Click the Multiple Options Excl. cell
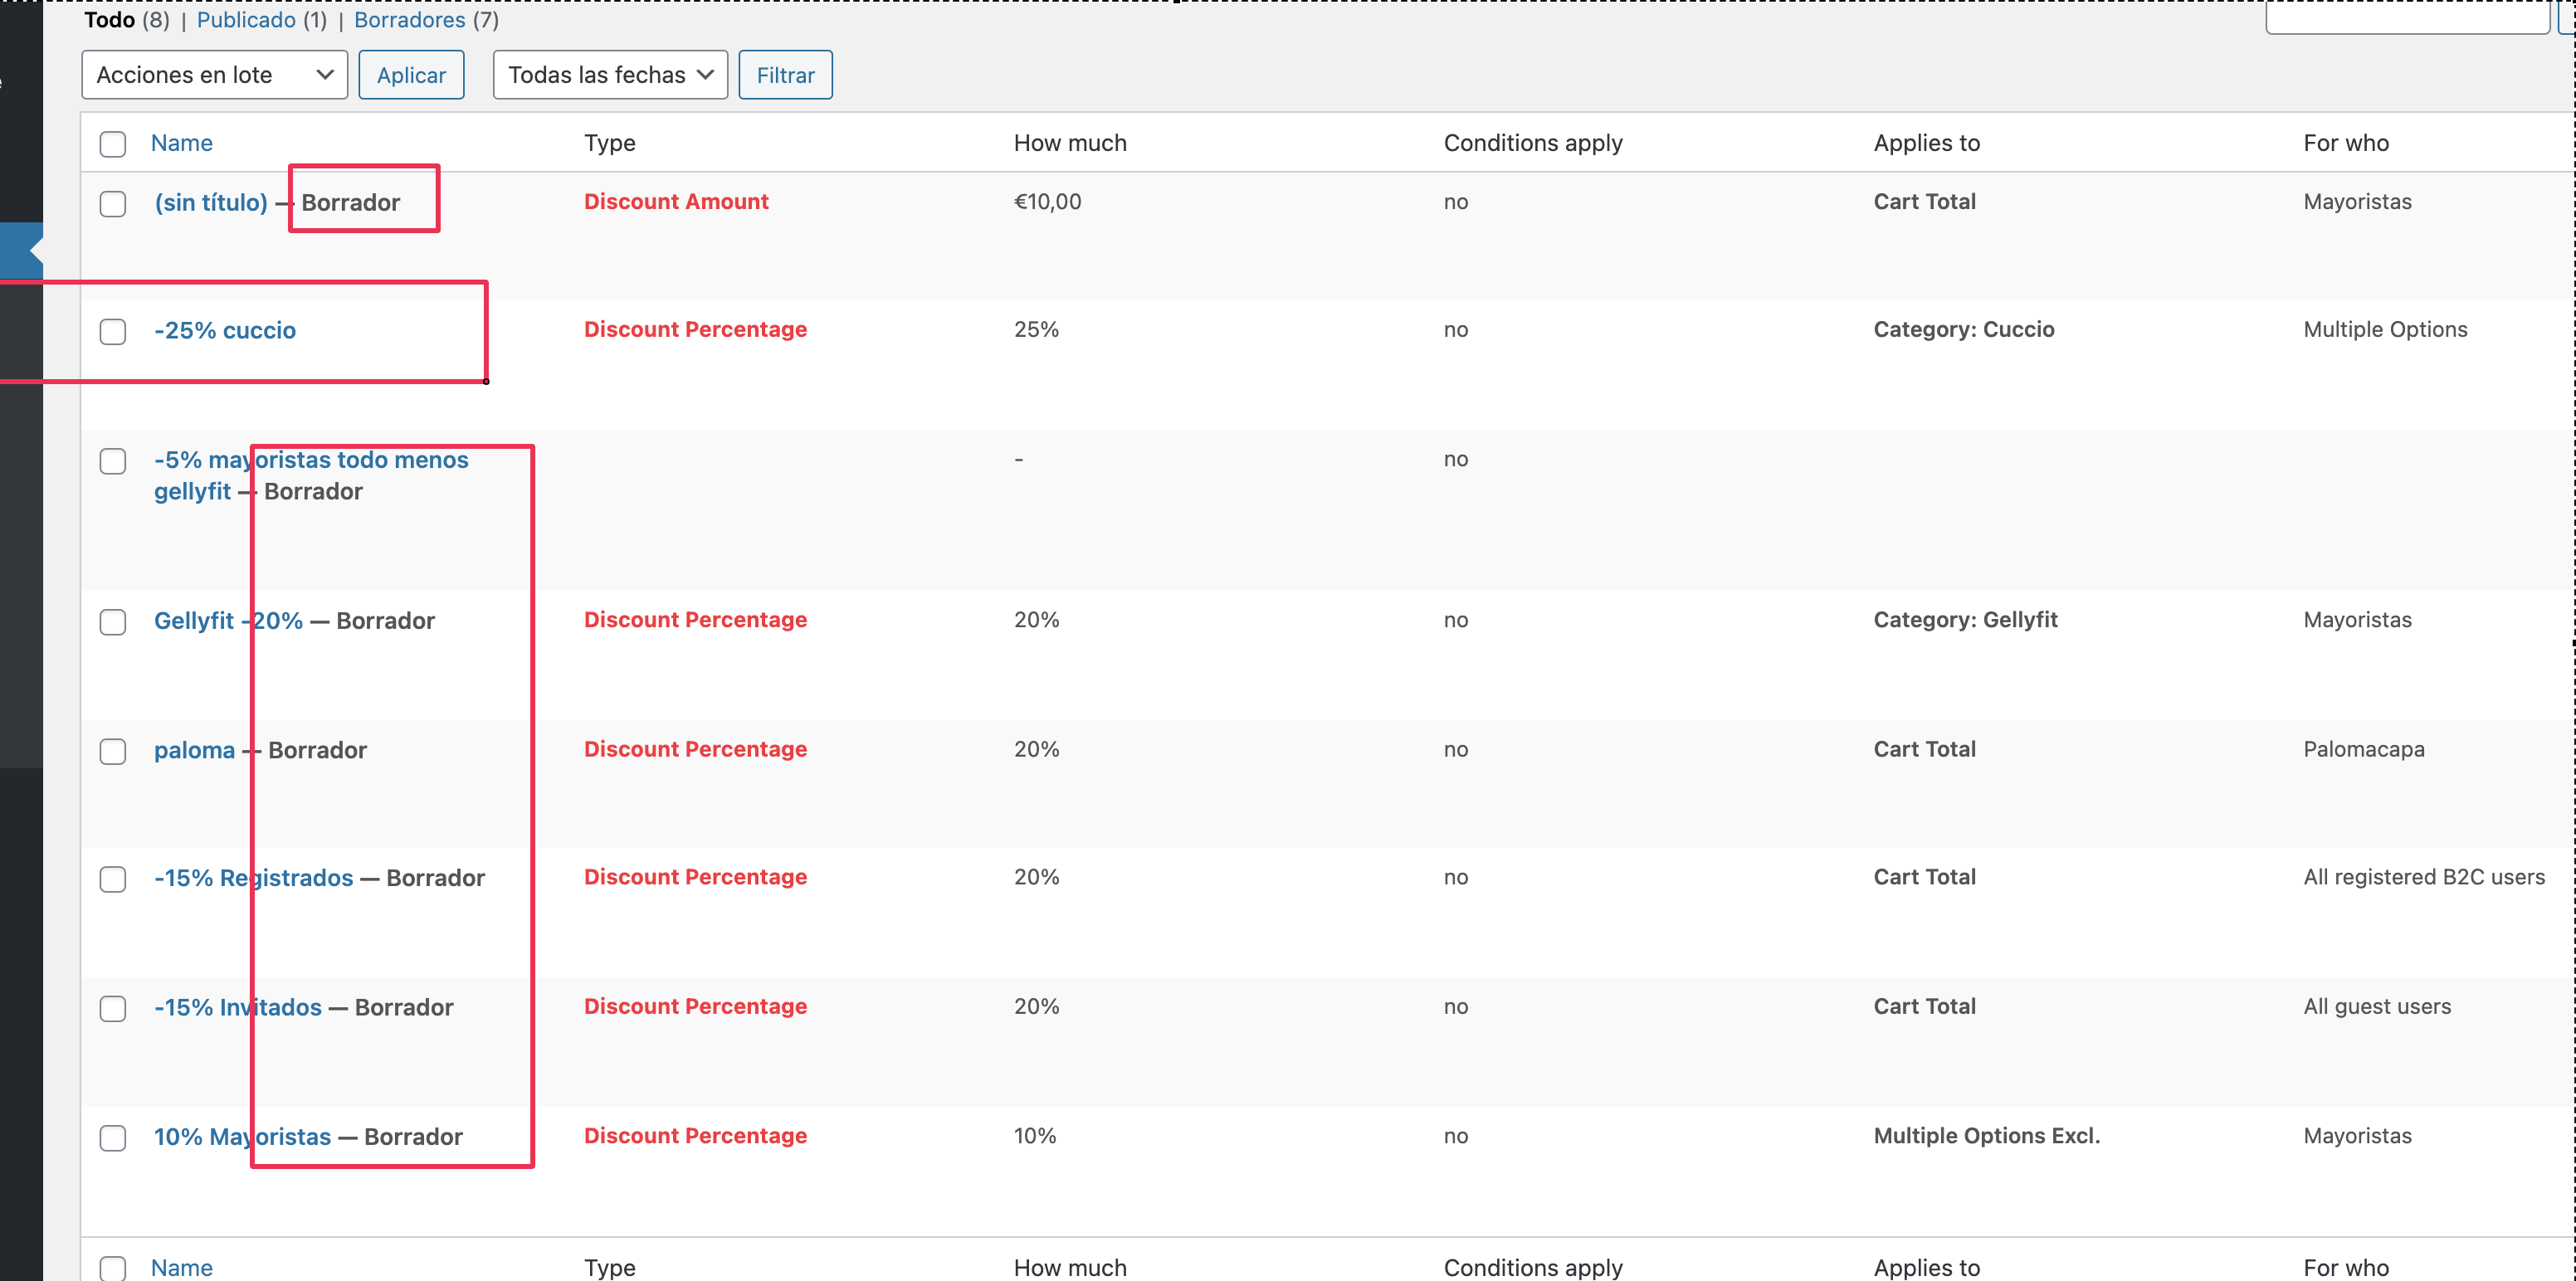The height and width of the screenshot is (1281, 2576). pyautogui.click(x=1987, y=1135)
